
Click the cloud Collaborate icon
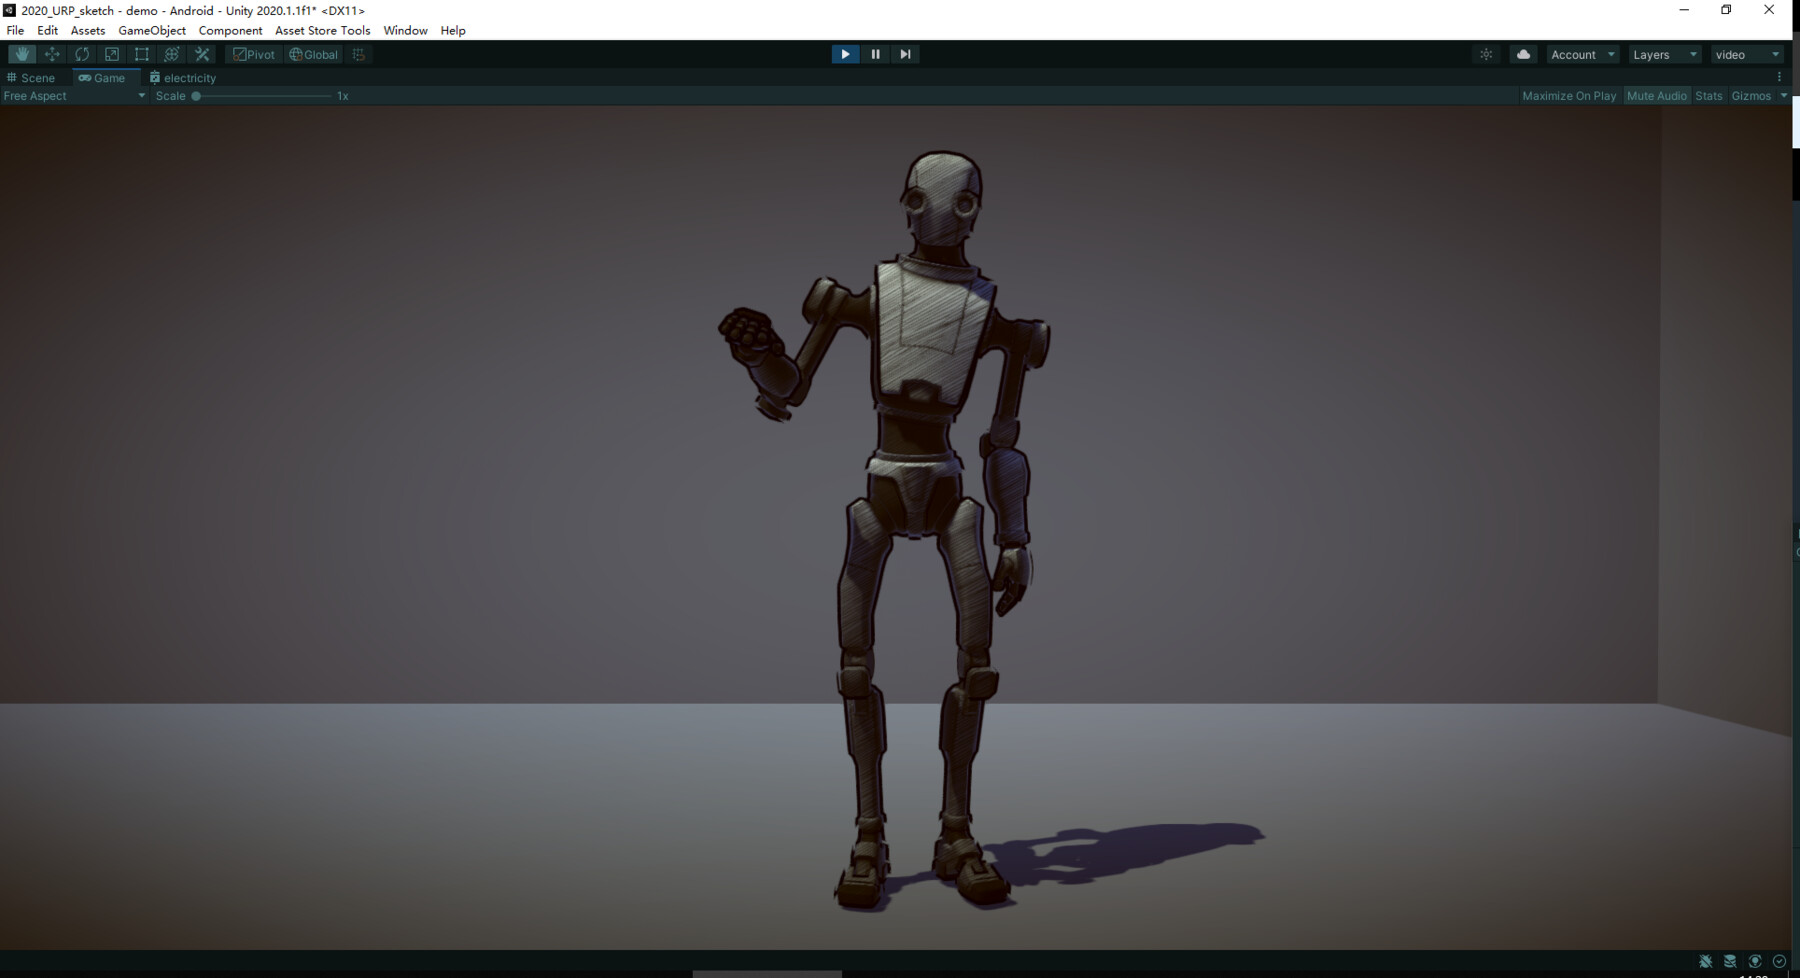[x=1522, y=54]
